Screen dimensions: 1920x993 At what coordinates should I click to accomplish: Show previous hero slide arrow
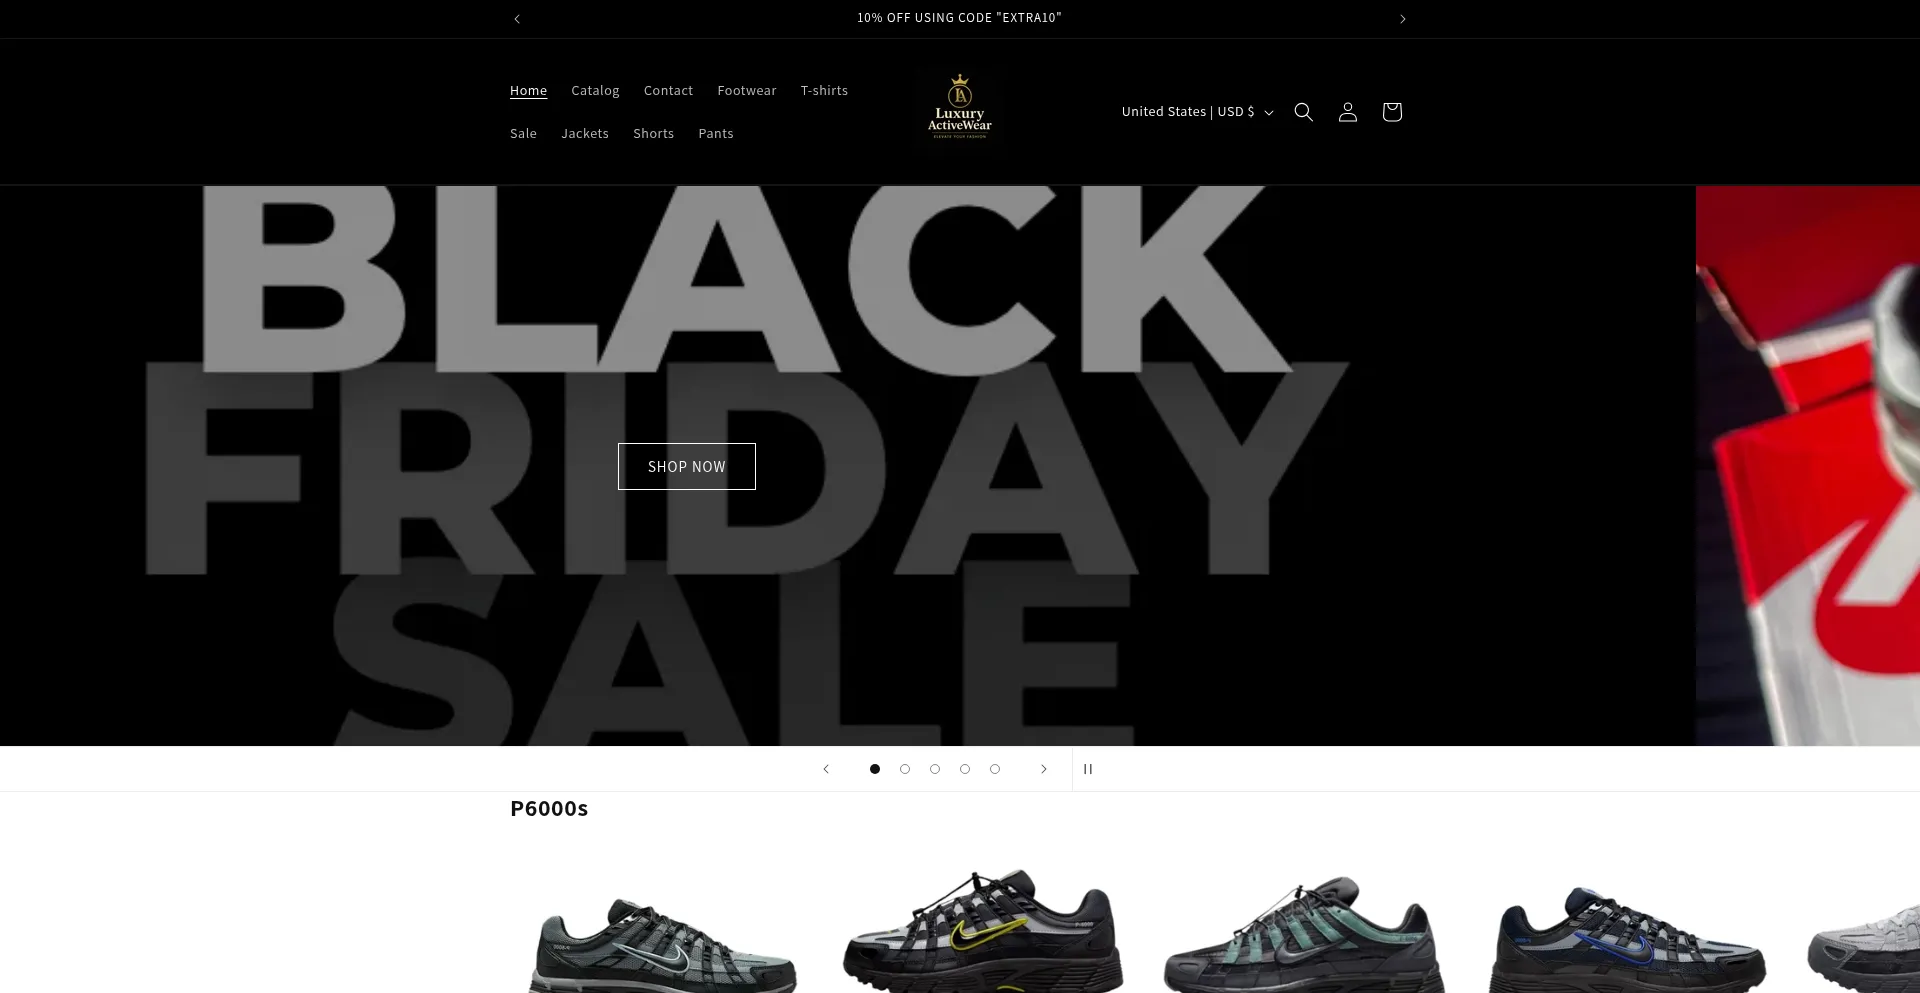(826, 769)
